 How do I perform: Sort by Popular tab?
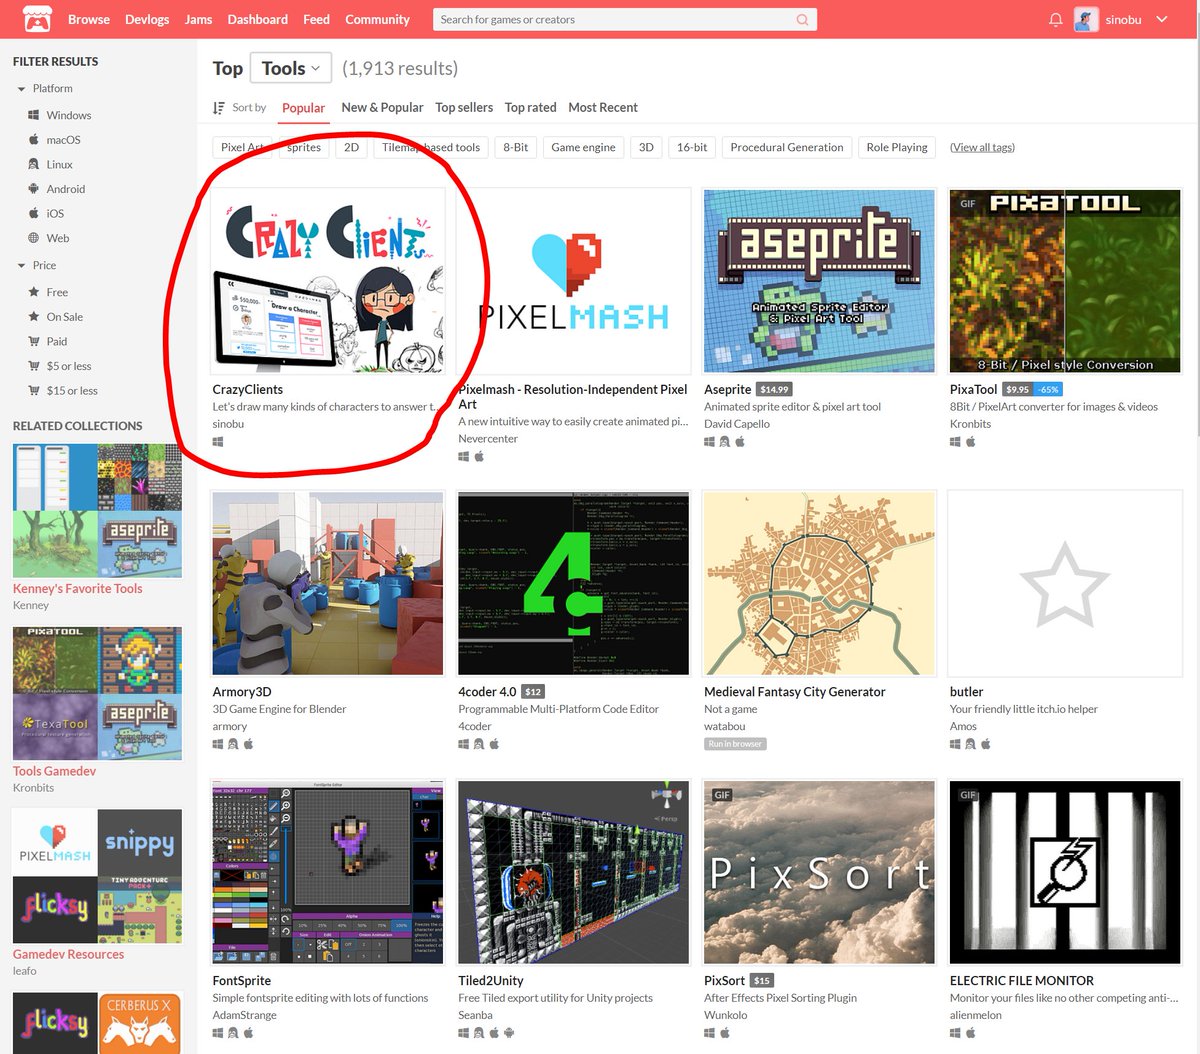point(303,108)
